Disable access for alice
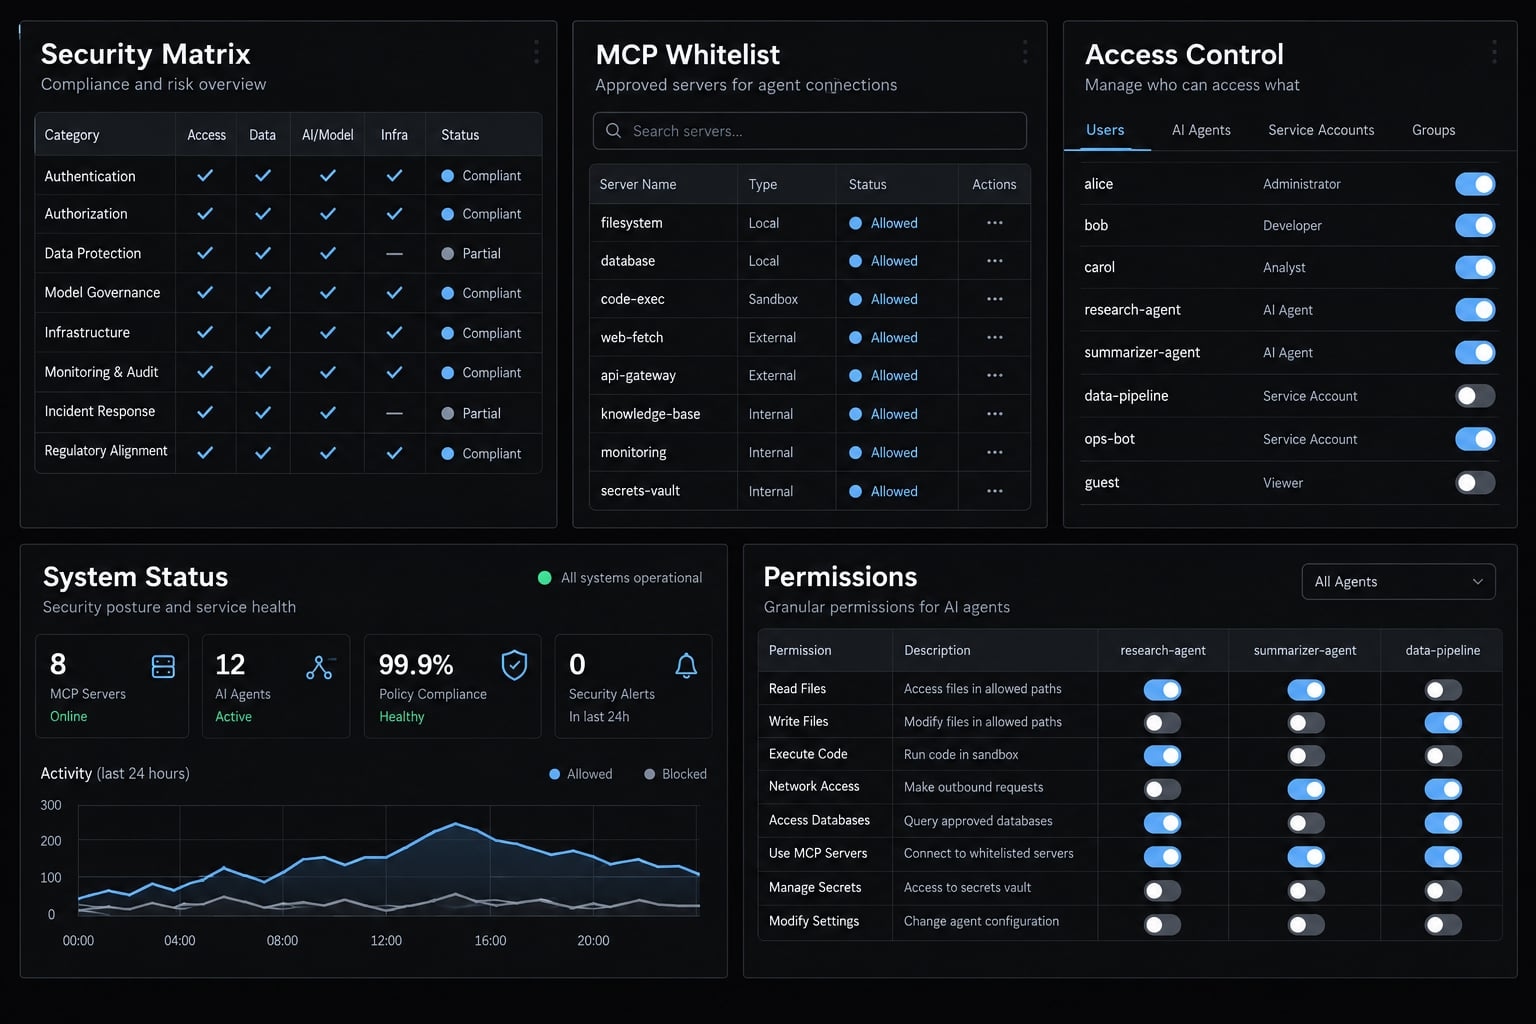 point(1475,184)
